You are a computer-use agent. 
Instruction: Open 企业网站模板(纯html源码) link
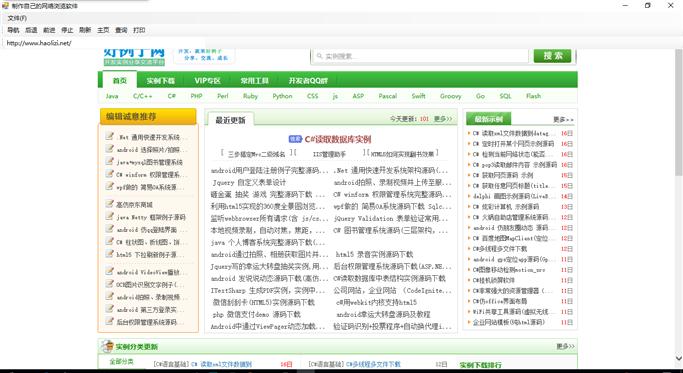(x=509, y=322)
